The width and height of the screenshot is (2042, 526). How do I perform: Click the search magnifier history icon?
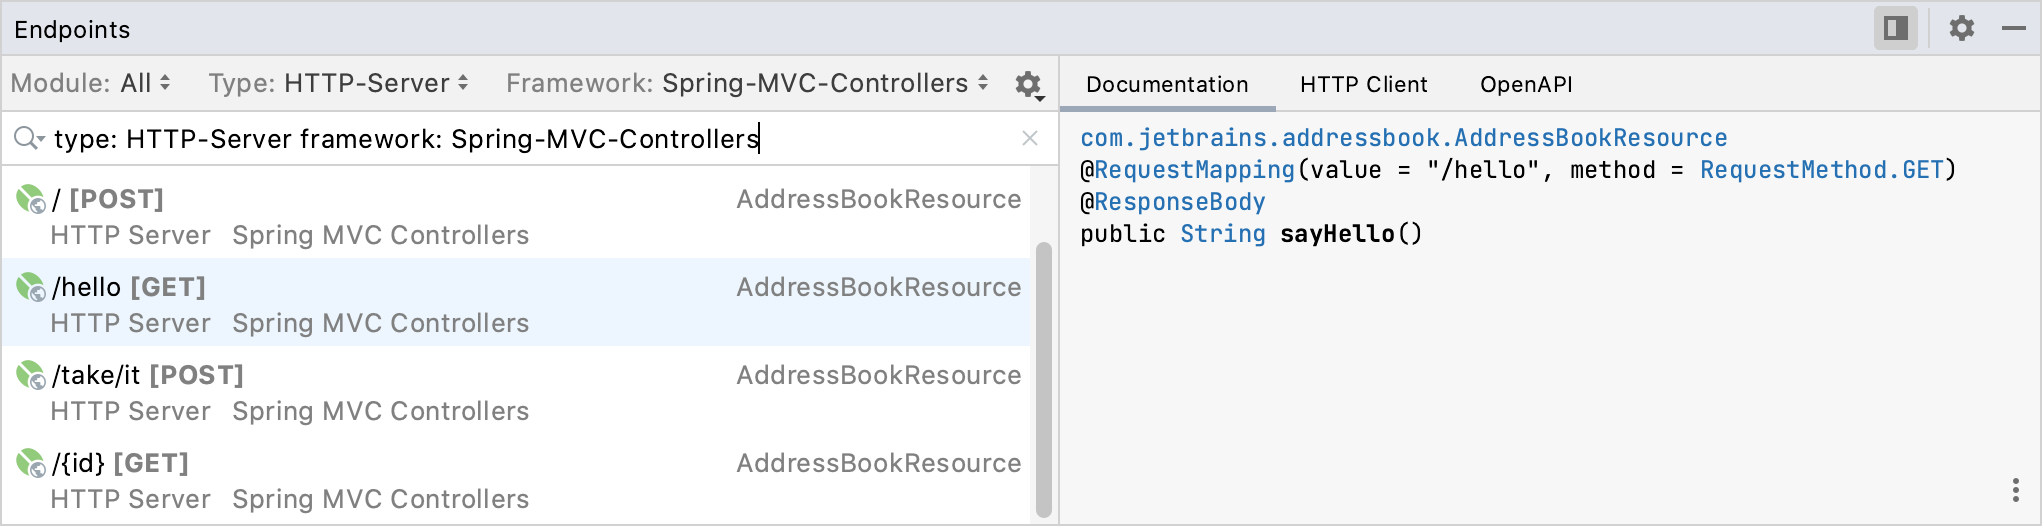29,138
